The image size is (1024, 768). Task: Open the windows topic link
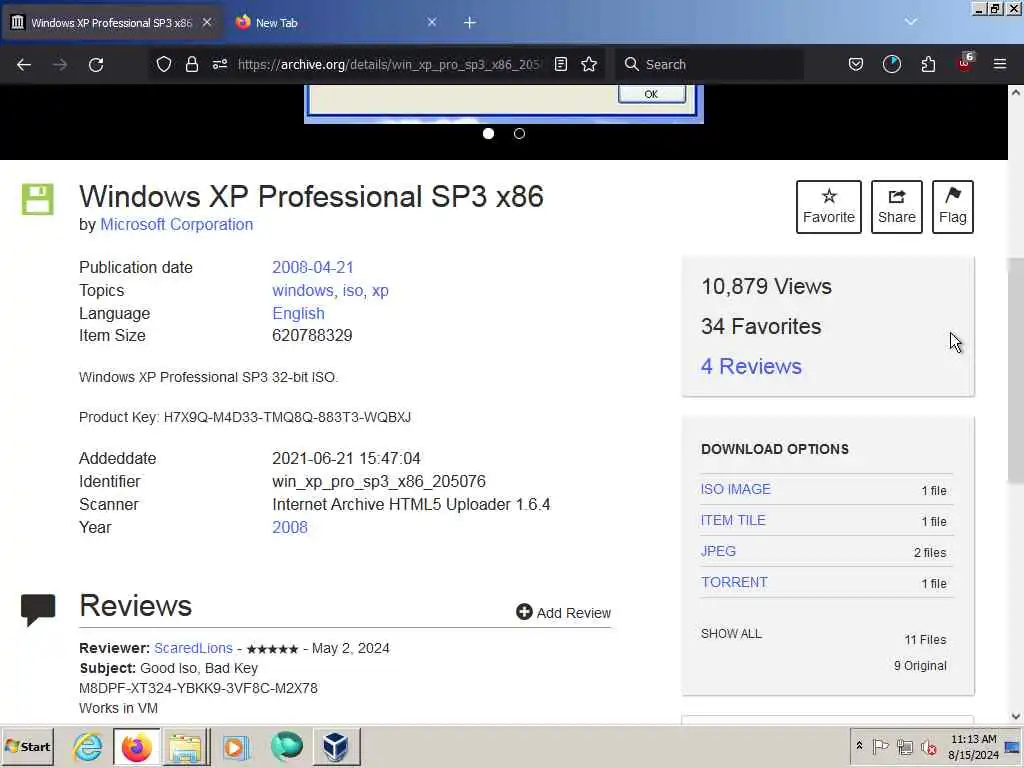pos(302,291)
